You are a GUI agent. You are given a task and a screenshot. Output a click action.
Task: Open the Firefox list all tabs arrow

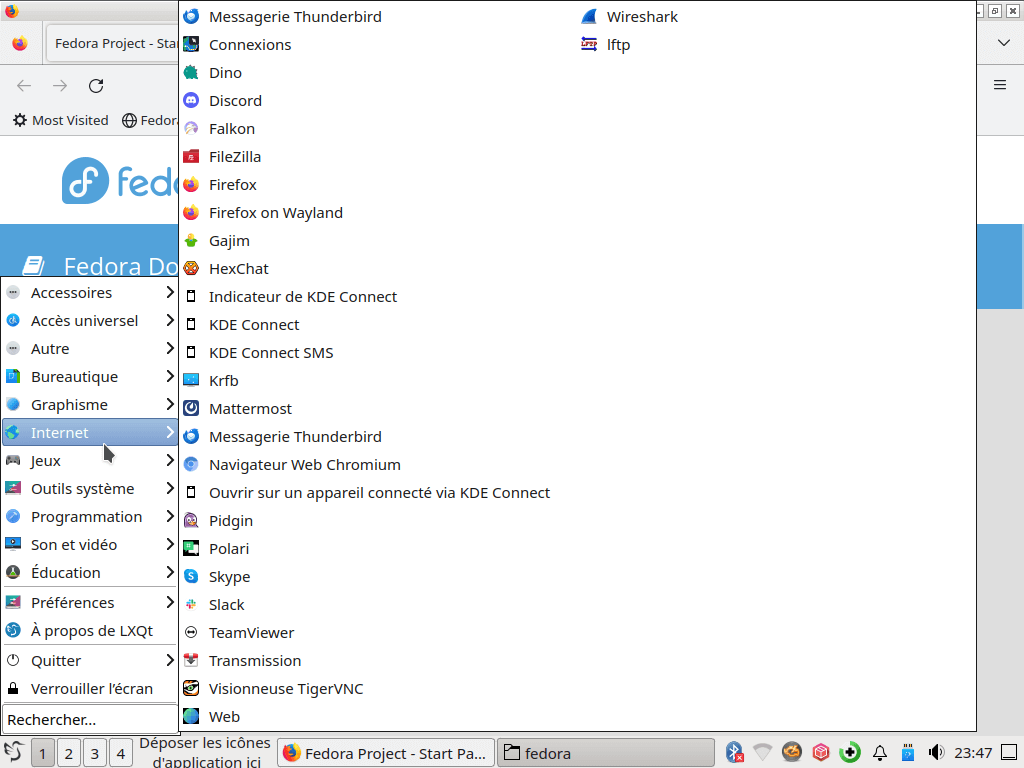point(1004,43)
